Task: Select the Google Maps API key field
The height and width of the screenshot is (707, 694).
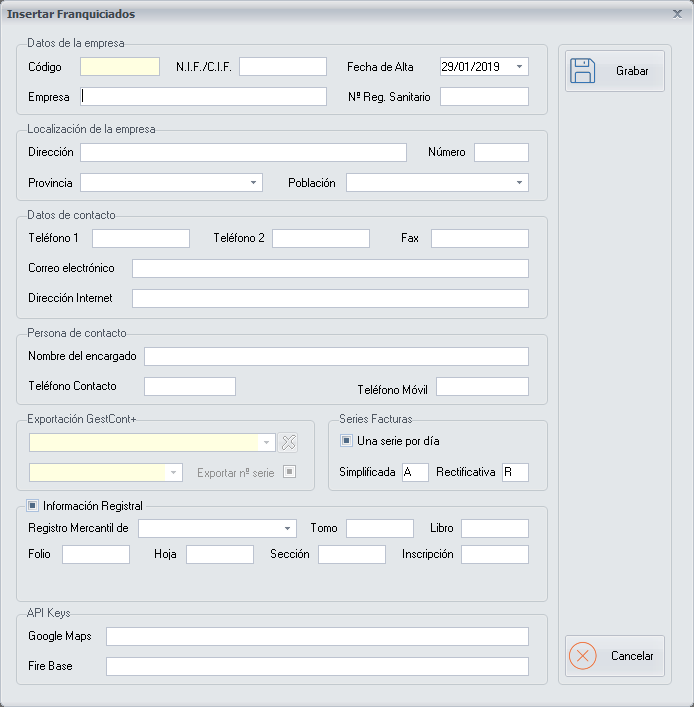Action: (x=317, y=637)
